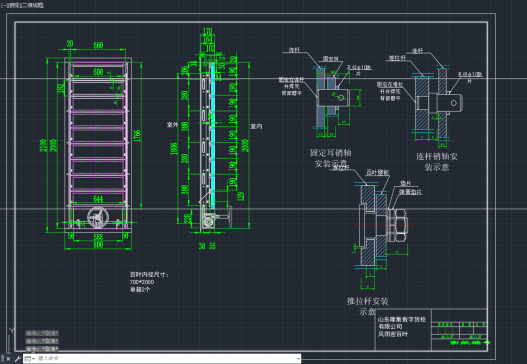Open the [-] viewport controls menu
527x364 pixels.
pyautogui.click(x=4, y=5)
